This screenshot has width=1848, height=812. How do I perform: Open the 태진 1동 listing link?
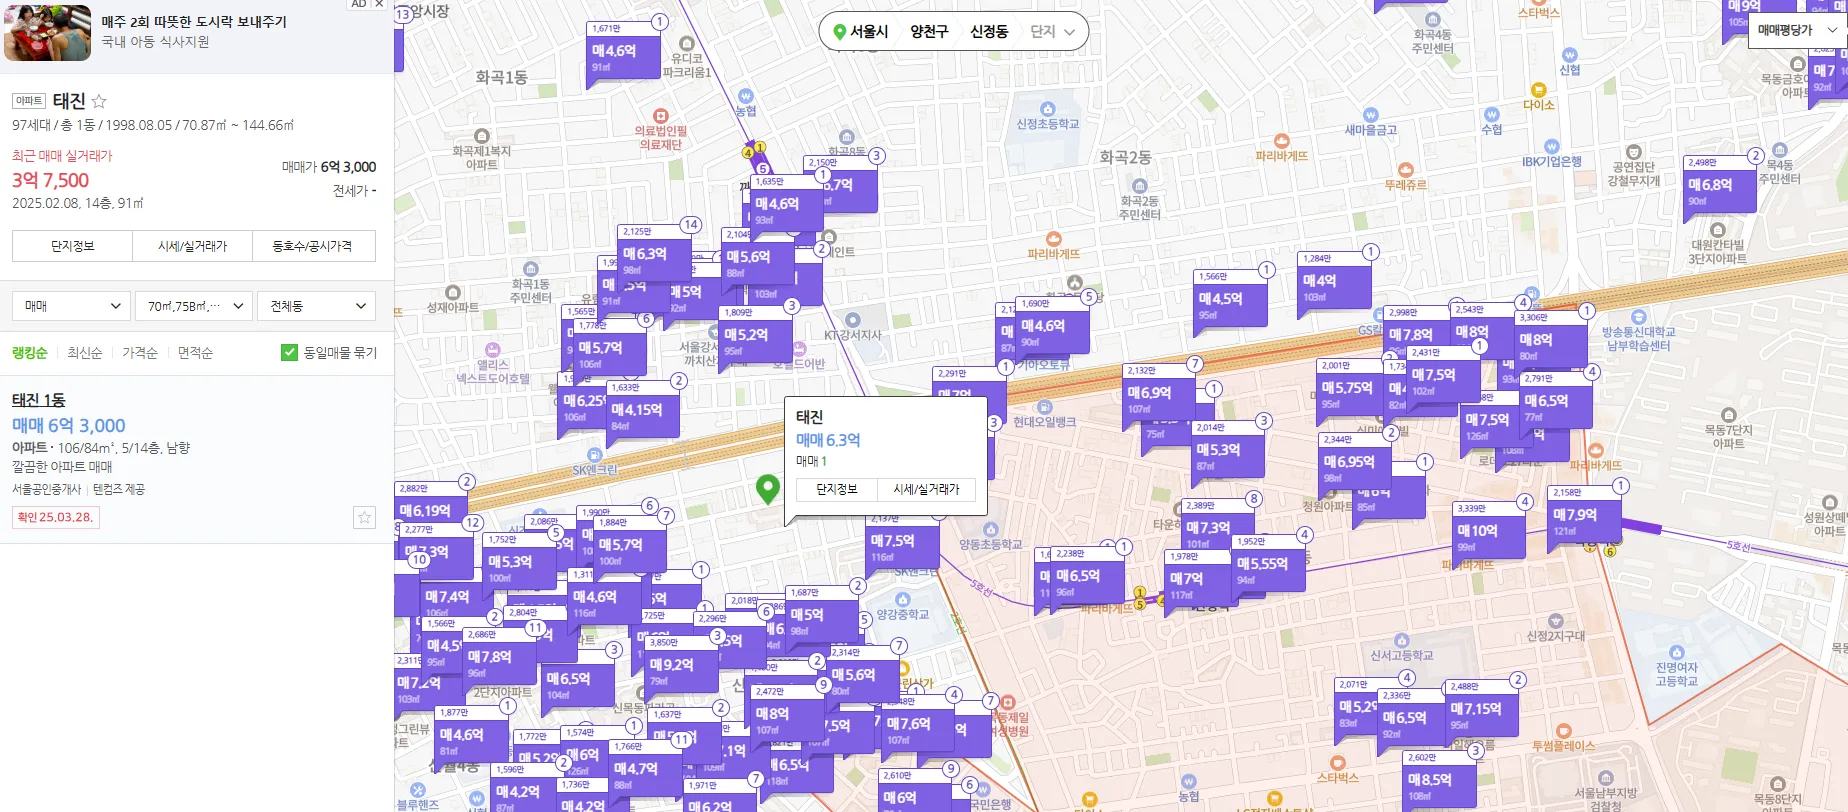pos(39,400)
